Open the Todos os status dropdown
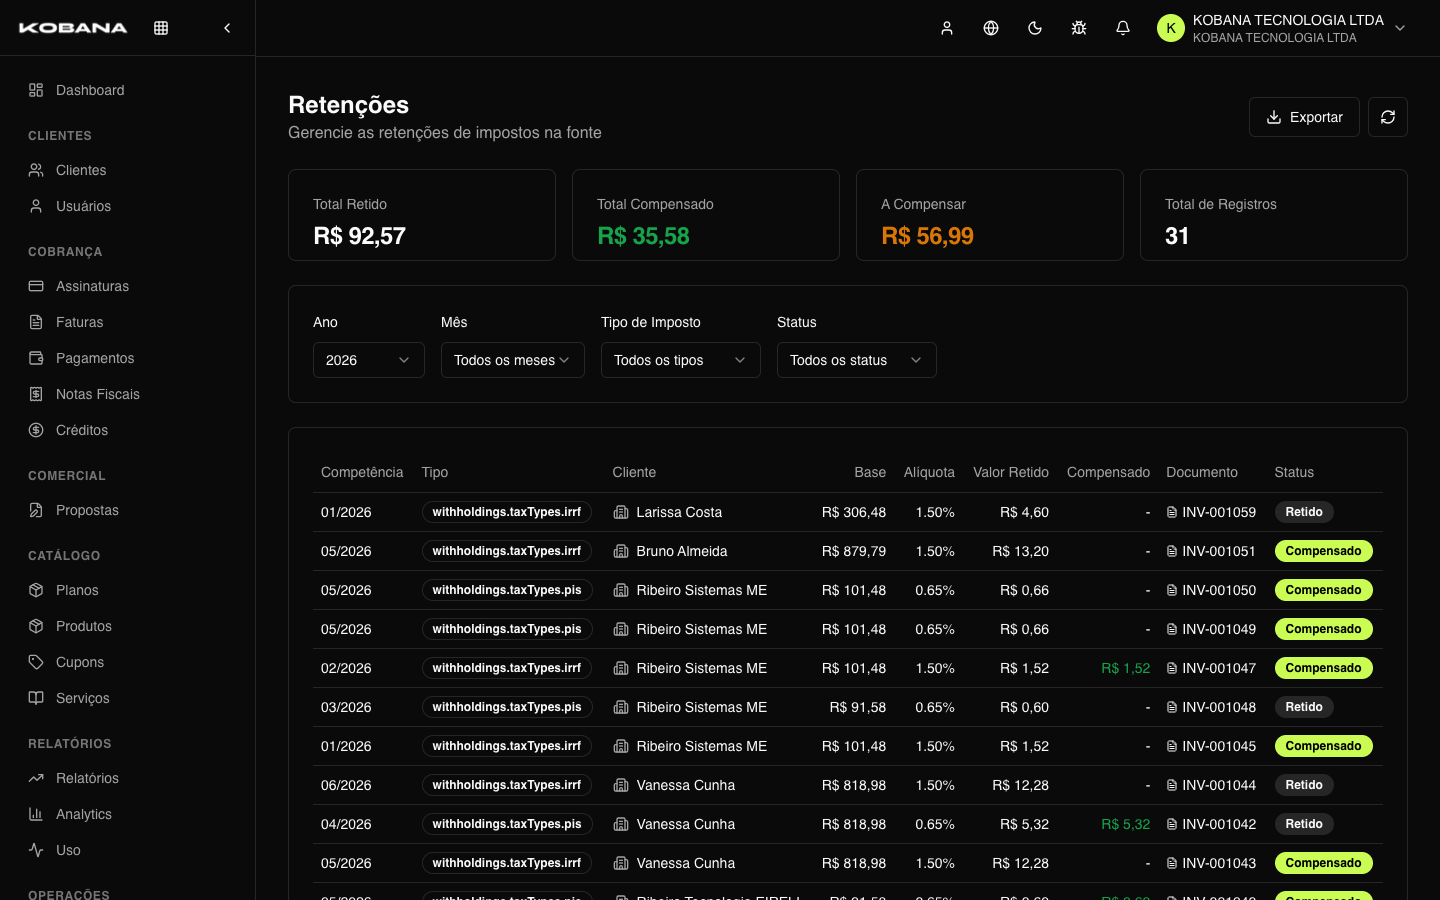Image resolution: width=1440 pixels, height=900 pixels. [x=857, y=360]
